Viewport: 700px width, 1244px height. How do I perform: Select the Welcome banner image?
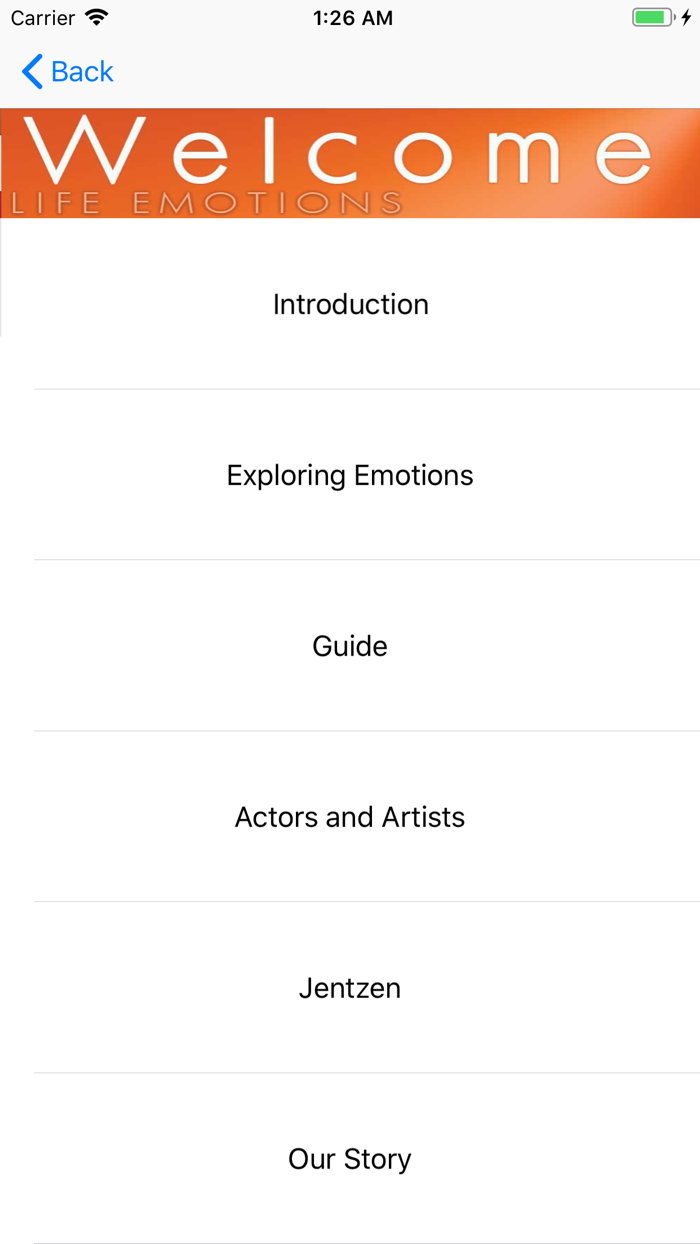pos(350,163)
